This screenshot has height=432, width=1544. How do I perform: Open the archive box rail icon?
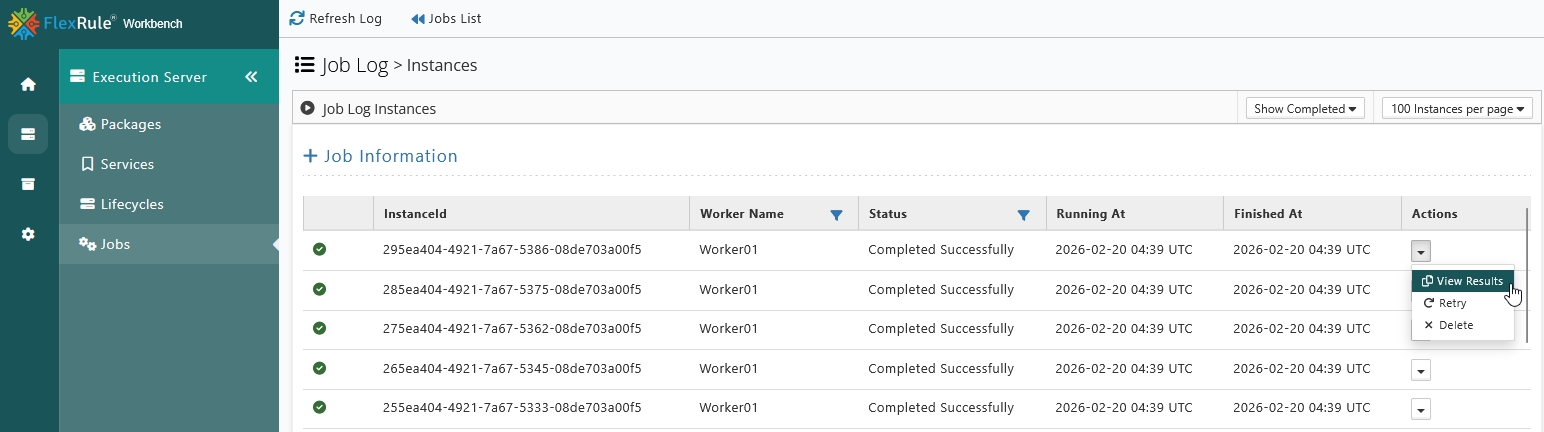point(28,184)
